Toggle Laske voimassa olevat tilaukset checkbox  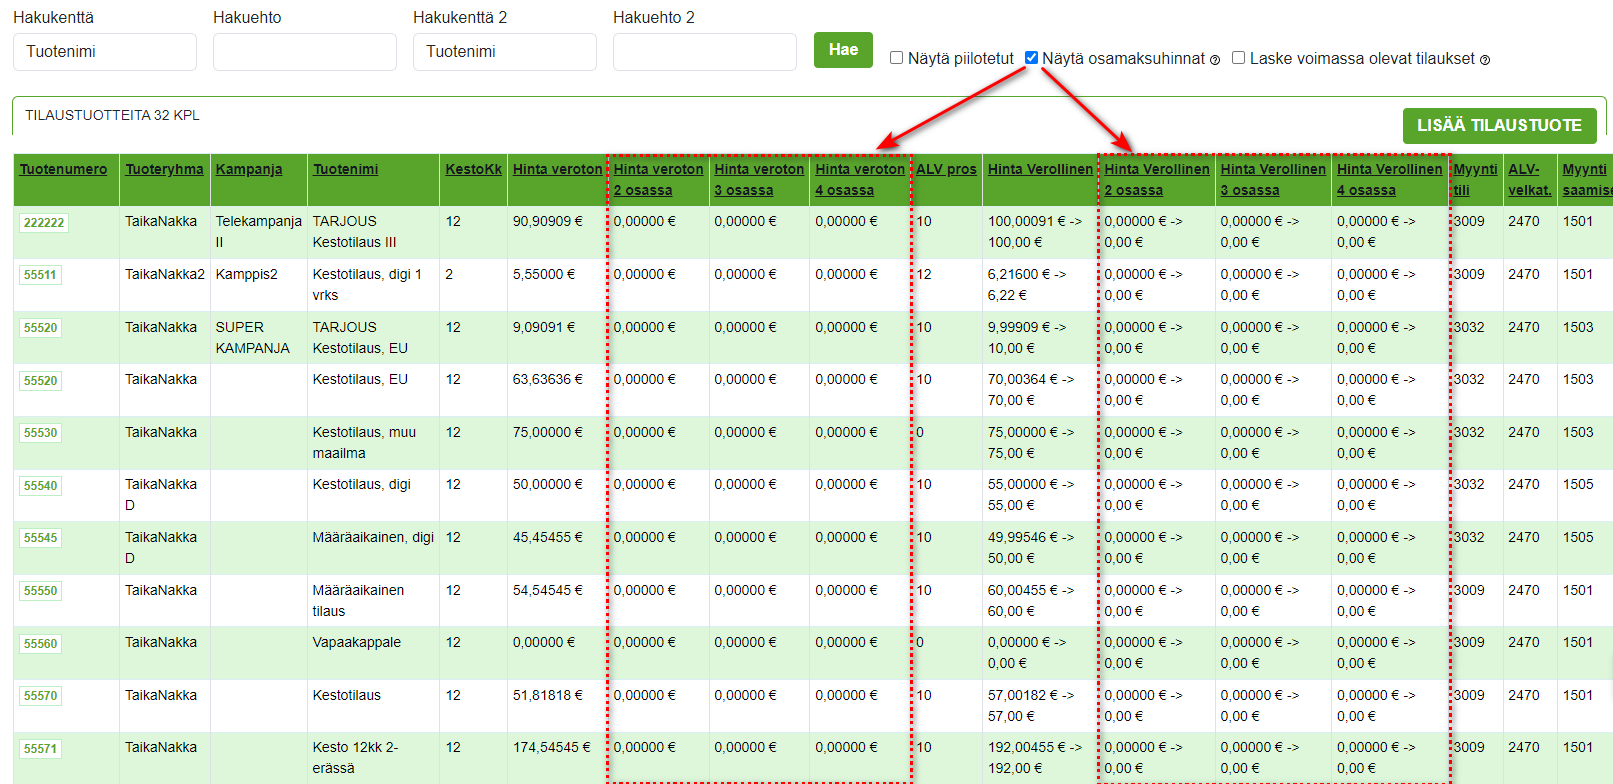tap(1239, 58)
